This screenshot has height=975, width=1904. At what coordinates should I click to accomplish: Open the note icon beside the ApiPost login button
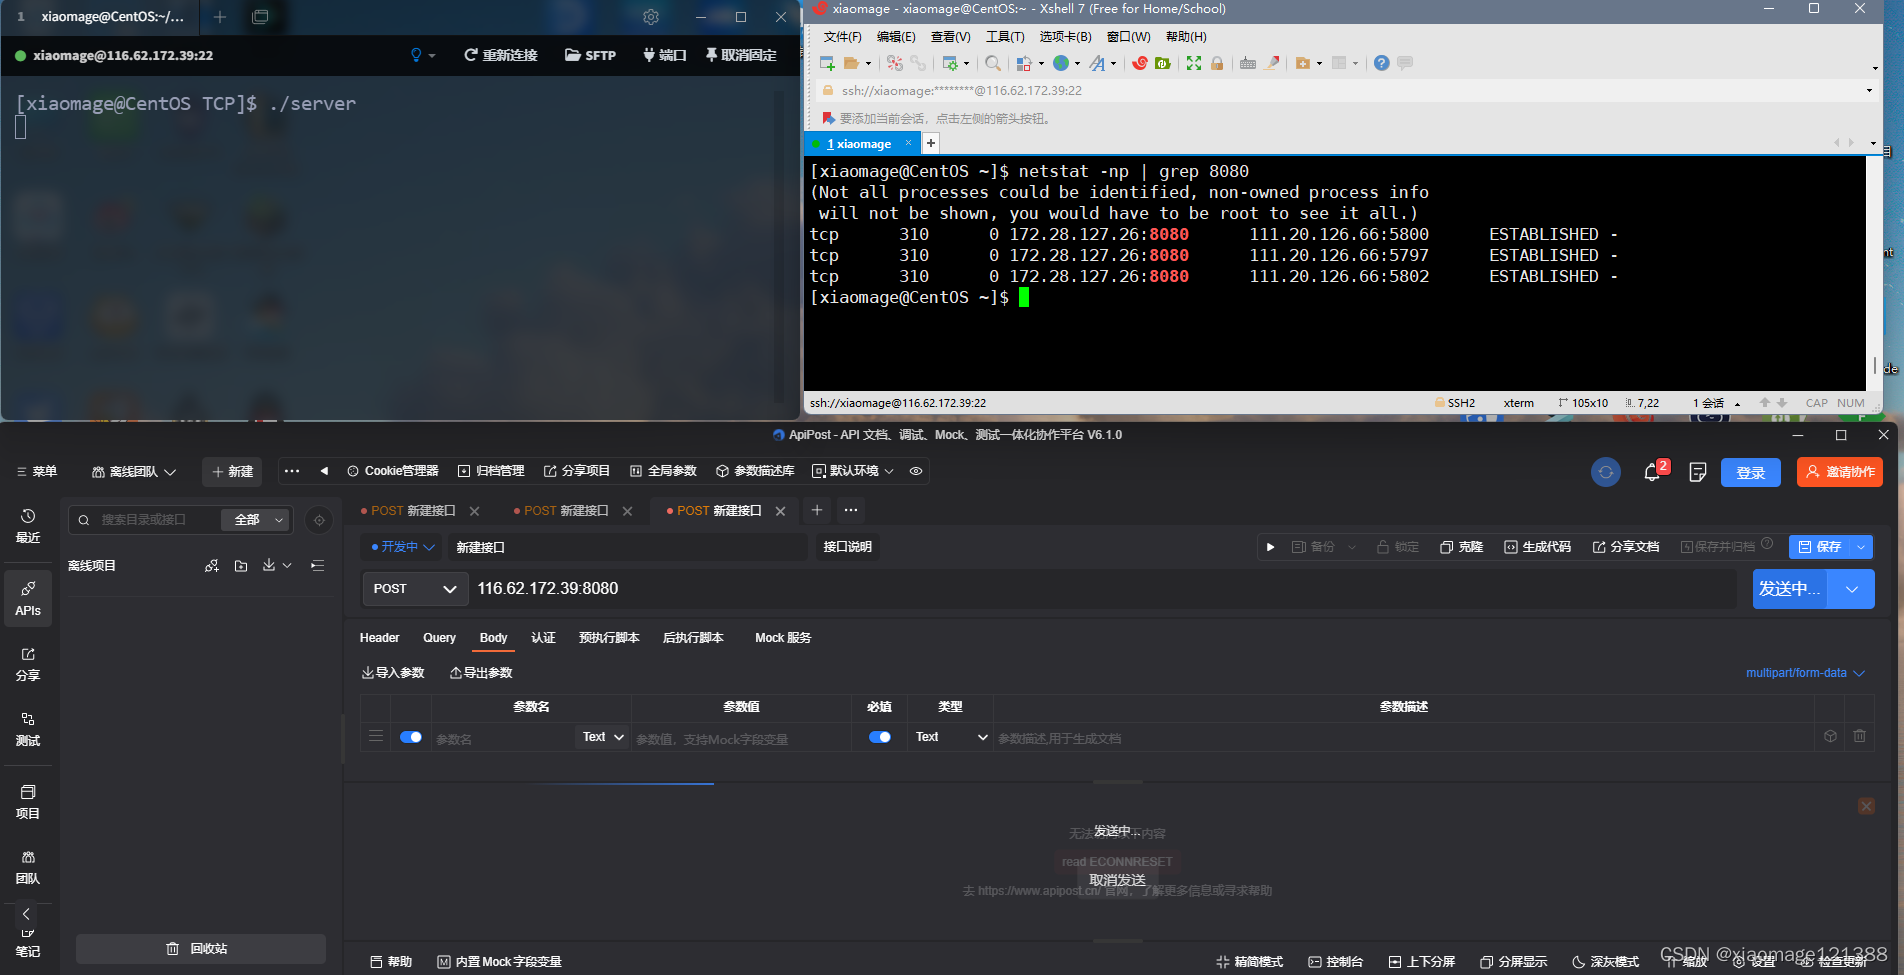(x=1697, y=472)
